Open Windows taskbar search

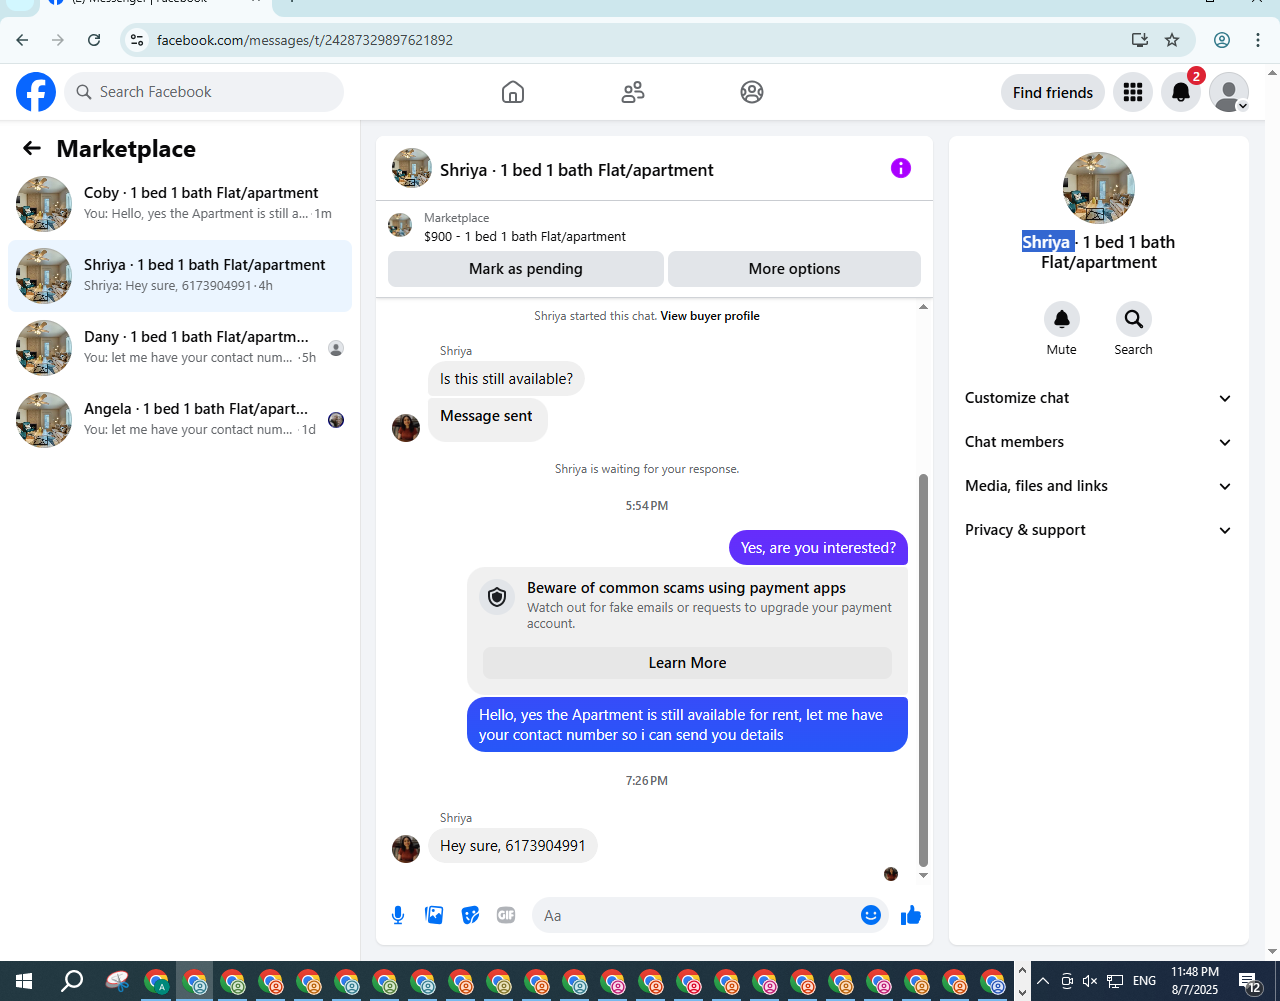pyautogui.click(x=72, y=981)
